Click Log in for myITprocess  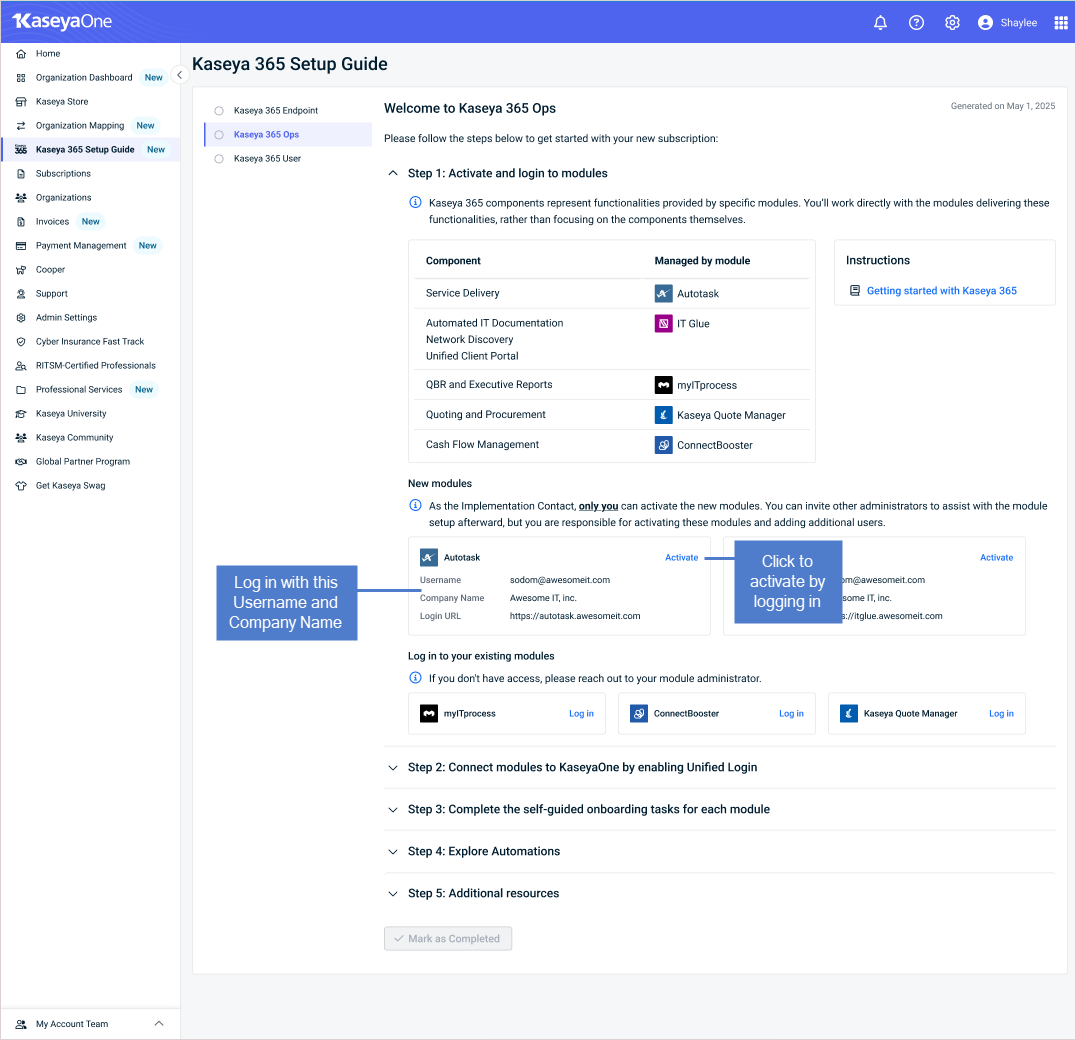point(581,713)
